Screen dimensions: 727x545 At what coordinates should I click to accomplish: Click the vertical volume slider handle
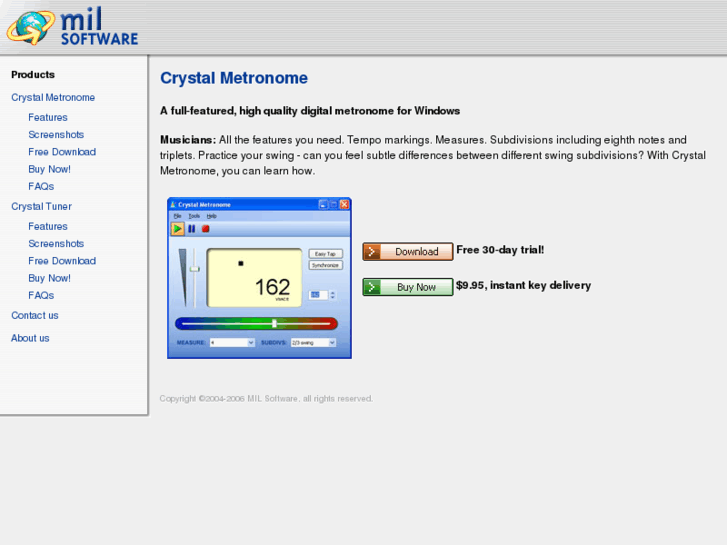coord(195,269)
